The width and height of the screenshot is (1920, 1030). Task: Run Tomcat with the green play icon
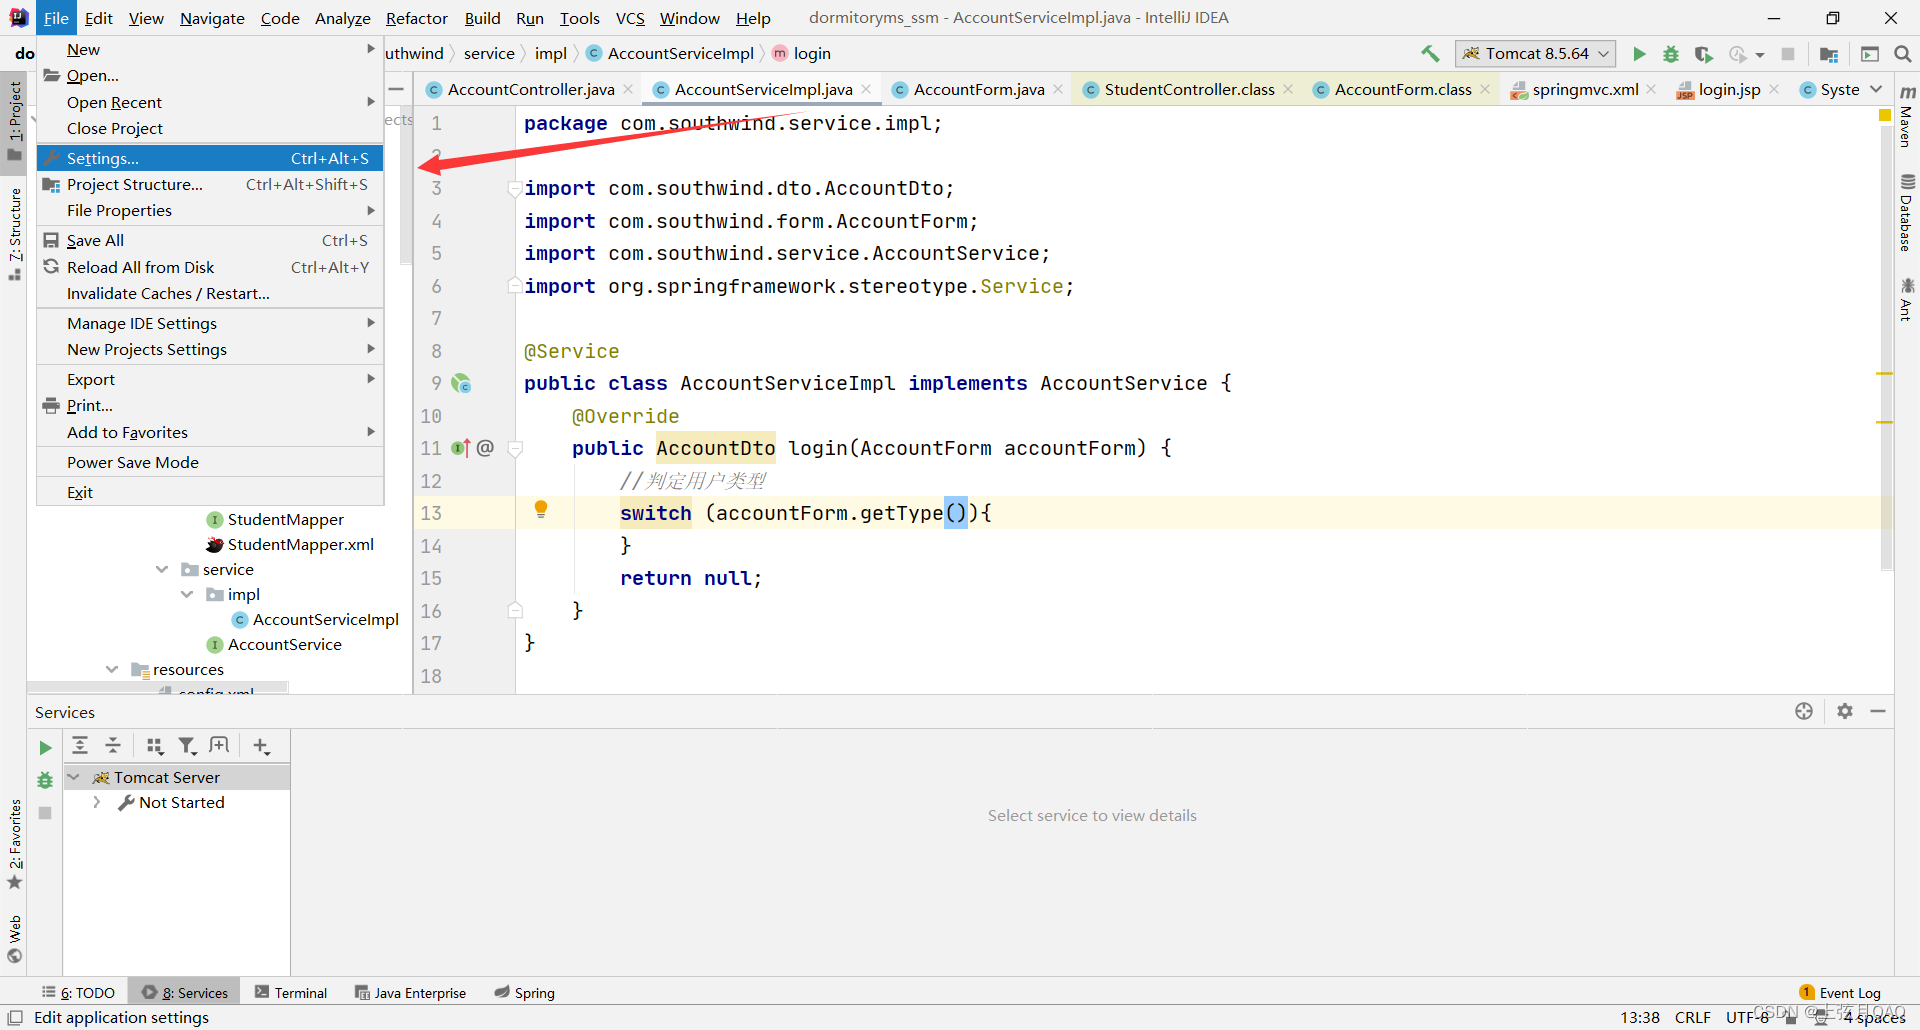(1639, 54)
